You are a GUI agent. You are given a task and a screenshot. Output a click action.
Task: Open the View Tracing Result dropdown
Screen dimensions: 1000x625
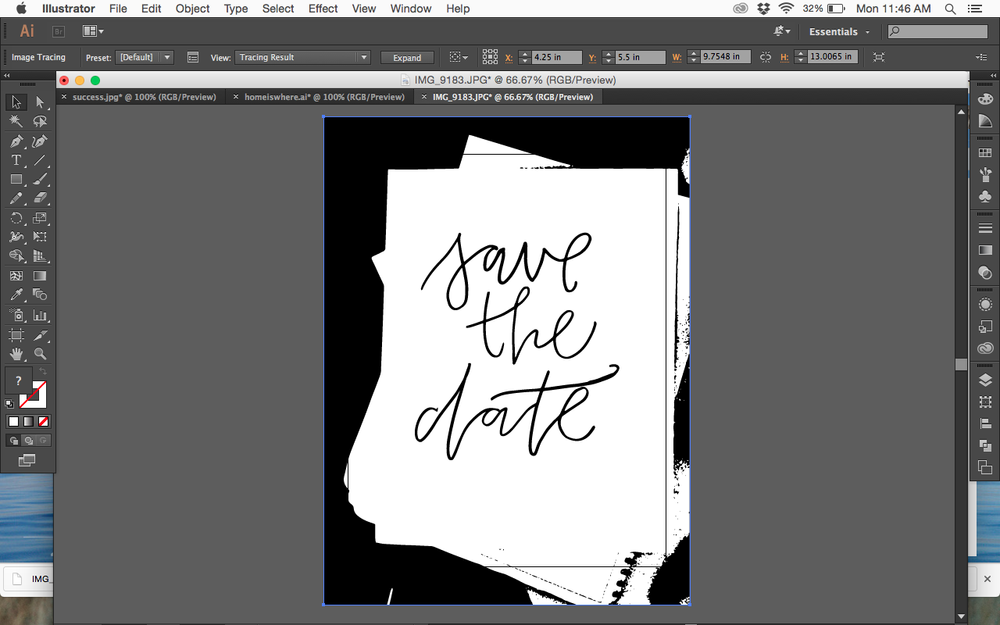tap(302, 57)
